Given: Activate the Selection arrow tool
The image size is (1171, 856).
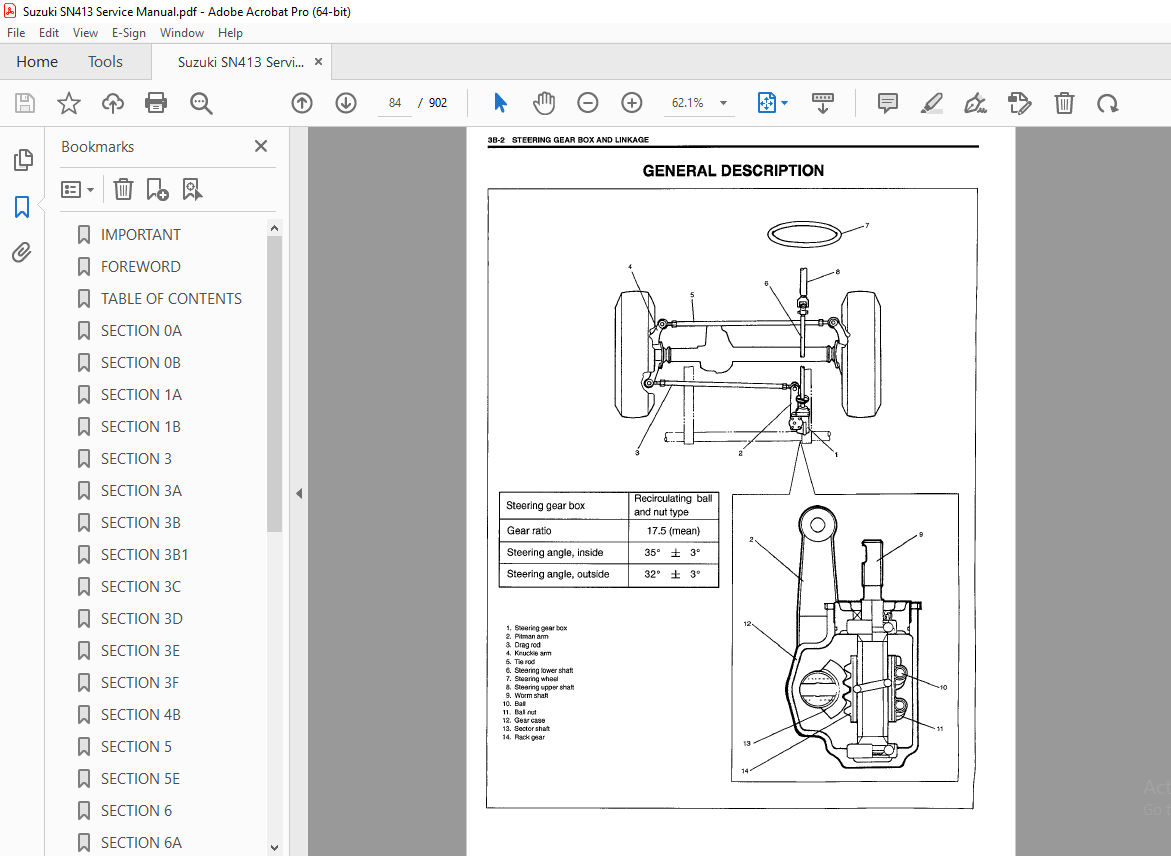Looking at the screenshot, I should 500,103.
